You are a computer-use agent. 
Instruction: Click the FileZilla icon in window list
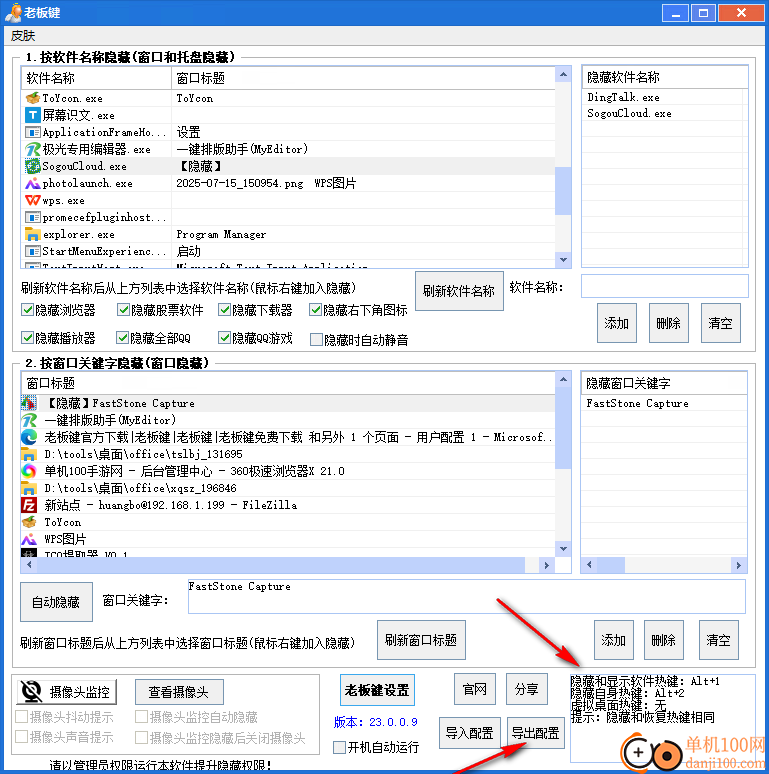point(29,505)
